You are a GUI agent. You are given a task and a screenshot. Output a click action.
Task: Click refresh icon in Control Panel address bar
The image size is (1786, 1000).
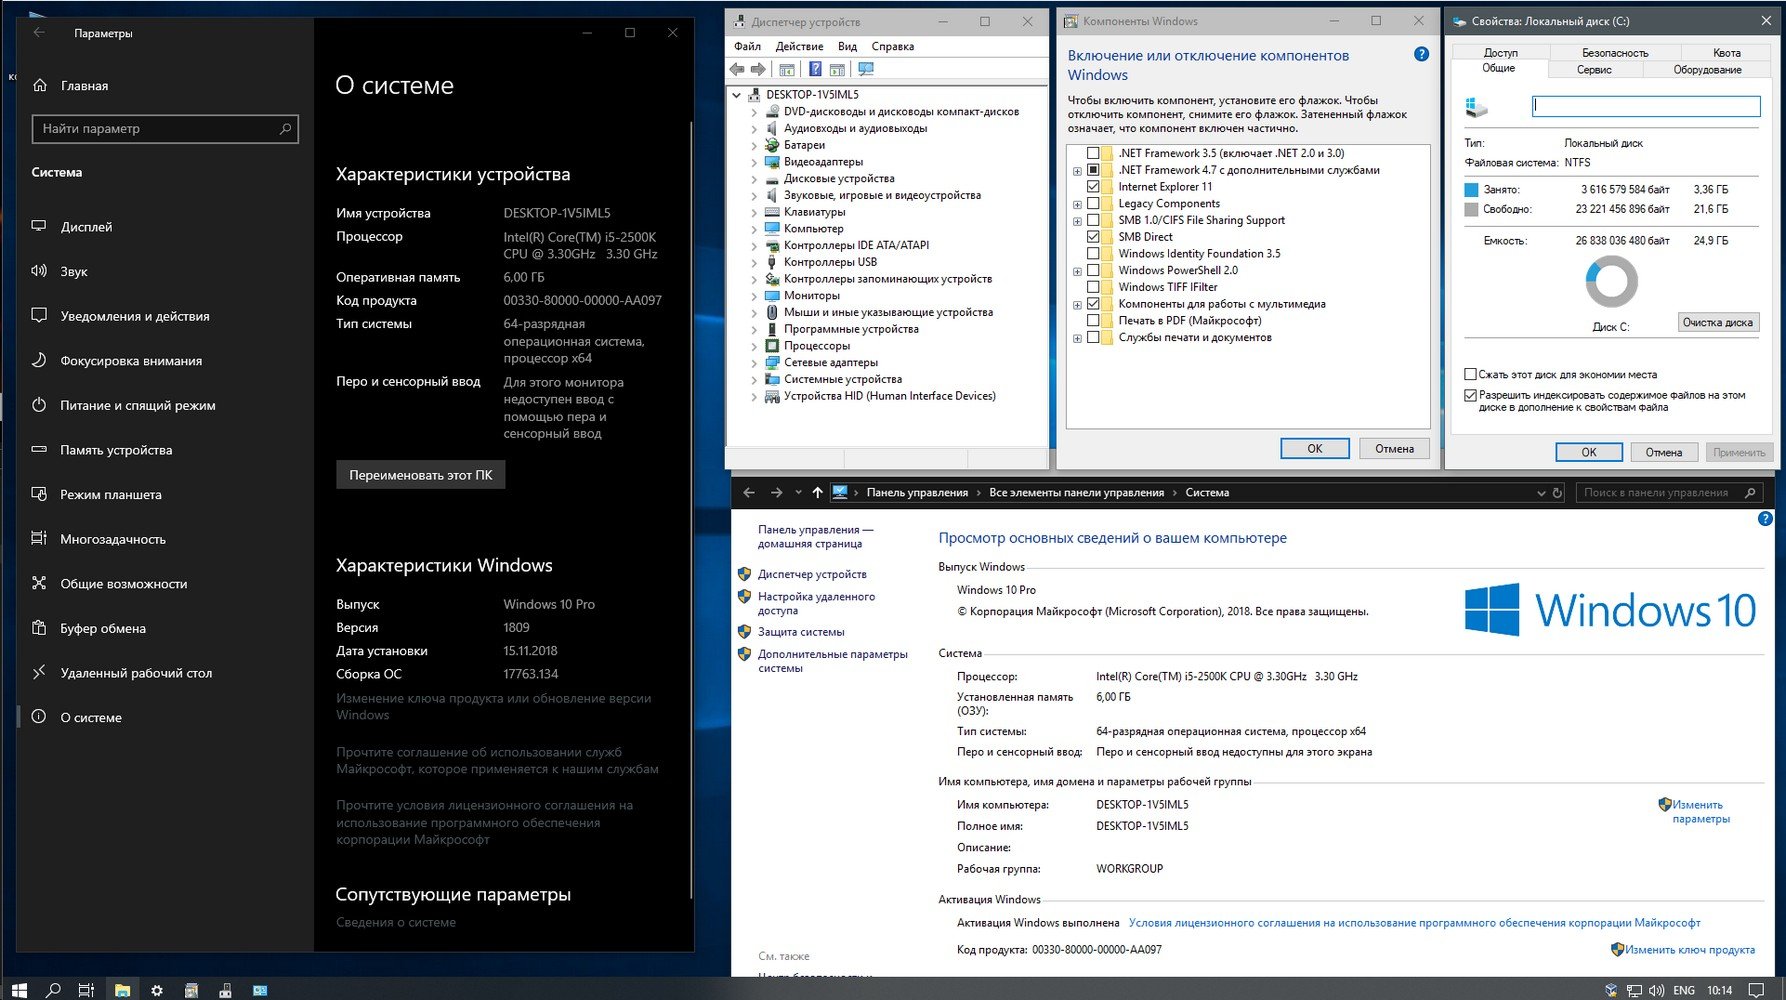click(x=1557, y=492)
